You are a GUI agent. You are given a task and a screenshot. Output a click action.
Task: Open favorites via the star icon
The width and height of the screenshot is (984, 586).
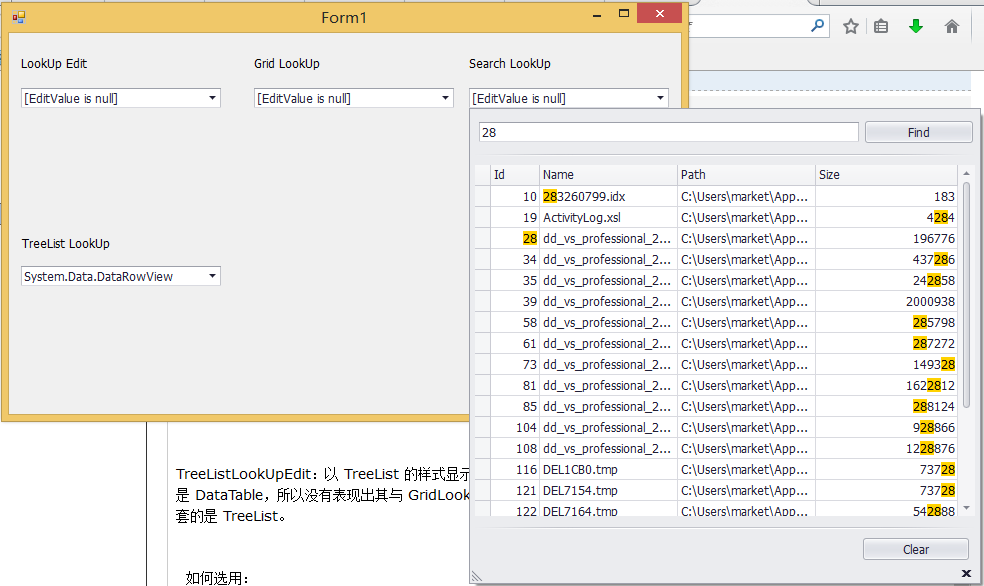pyautogui.click(x=850, y=26)
